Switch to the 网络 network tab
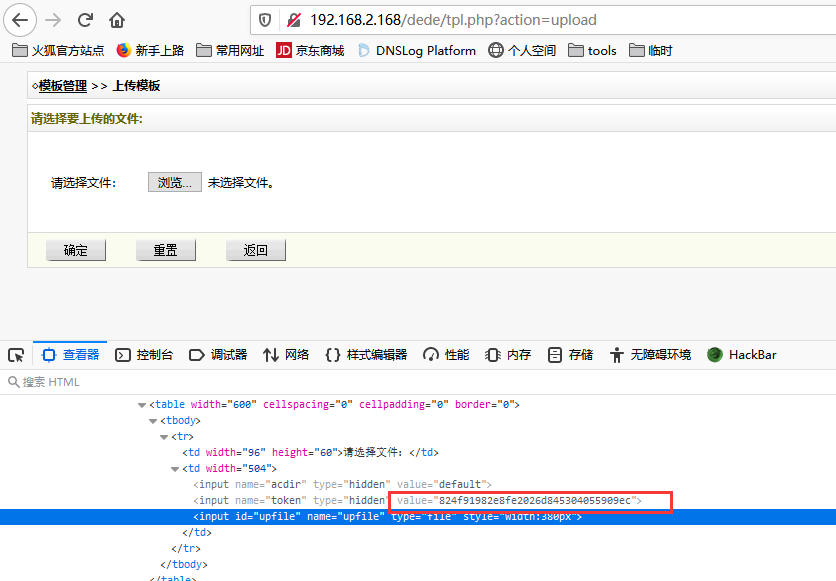The height and width of the screenshot is (581, 836). [x=286, y=355]
